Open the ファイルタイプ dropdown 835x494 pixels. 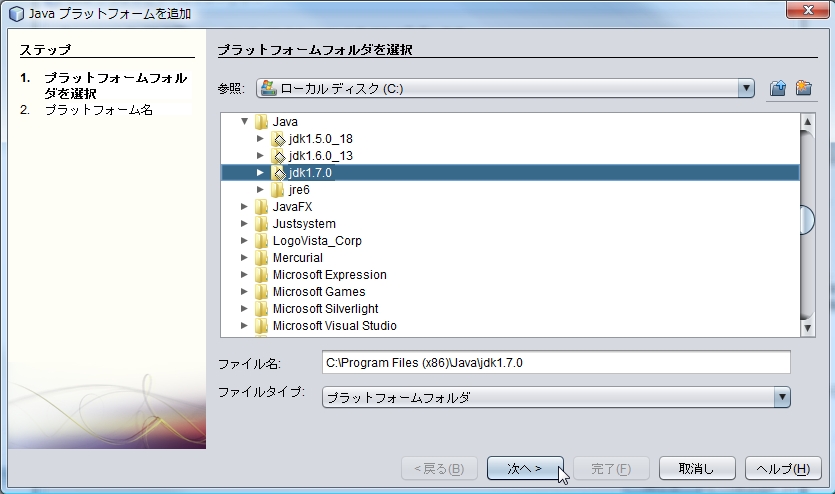click(x=782, y=398)
